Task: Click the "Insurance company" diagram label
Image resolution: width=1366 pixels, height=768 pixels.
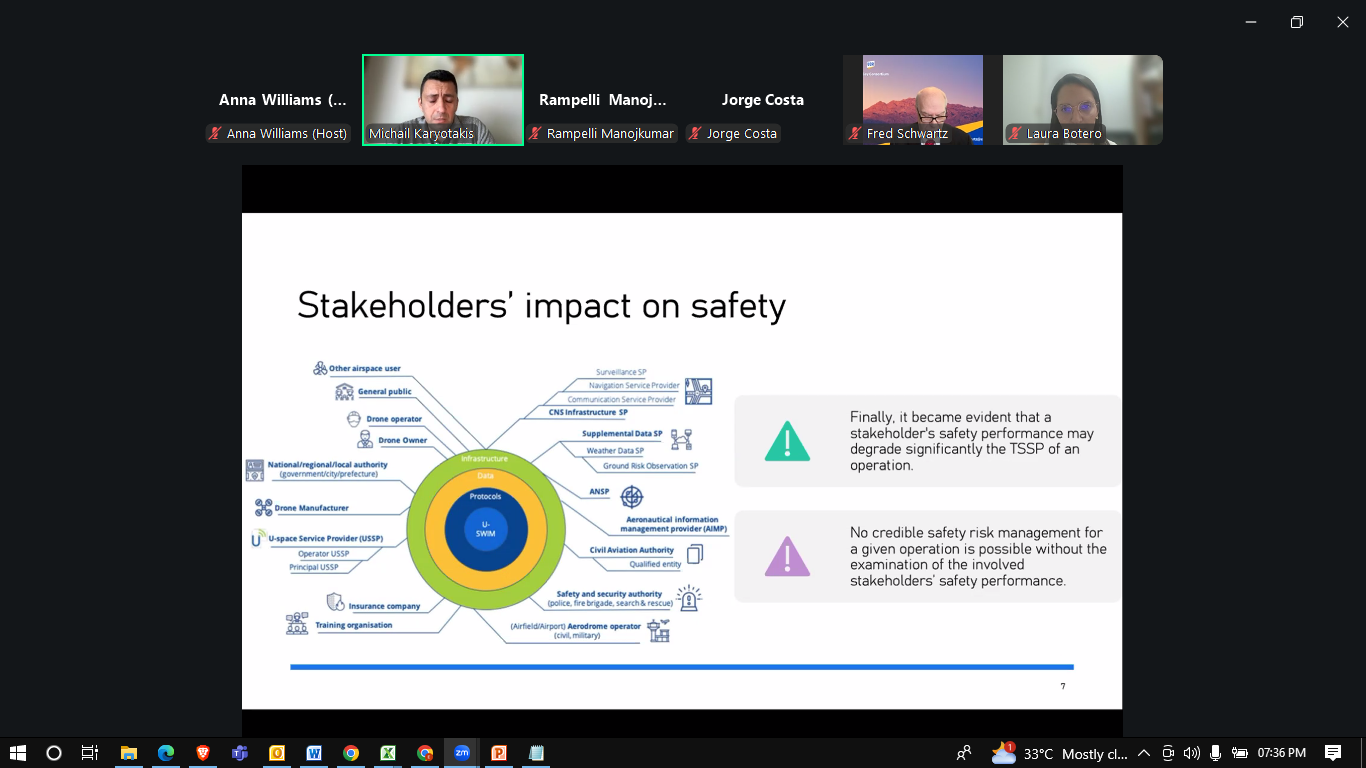Action: pos(385,606)
